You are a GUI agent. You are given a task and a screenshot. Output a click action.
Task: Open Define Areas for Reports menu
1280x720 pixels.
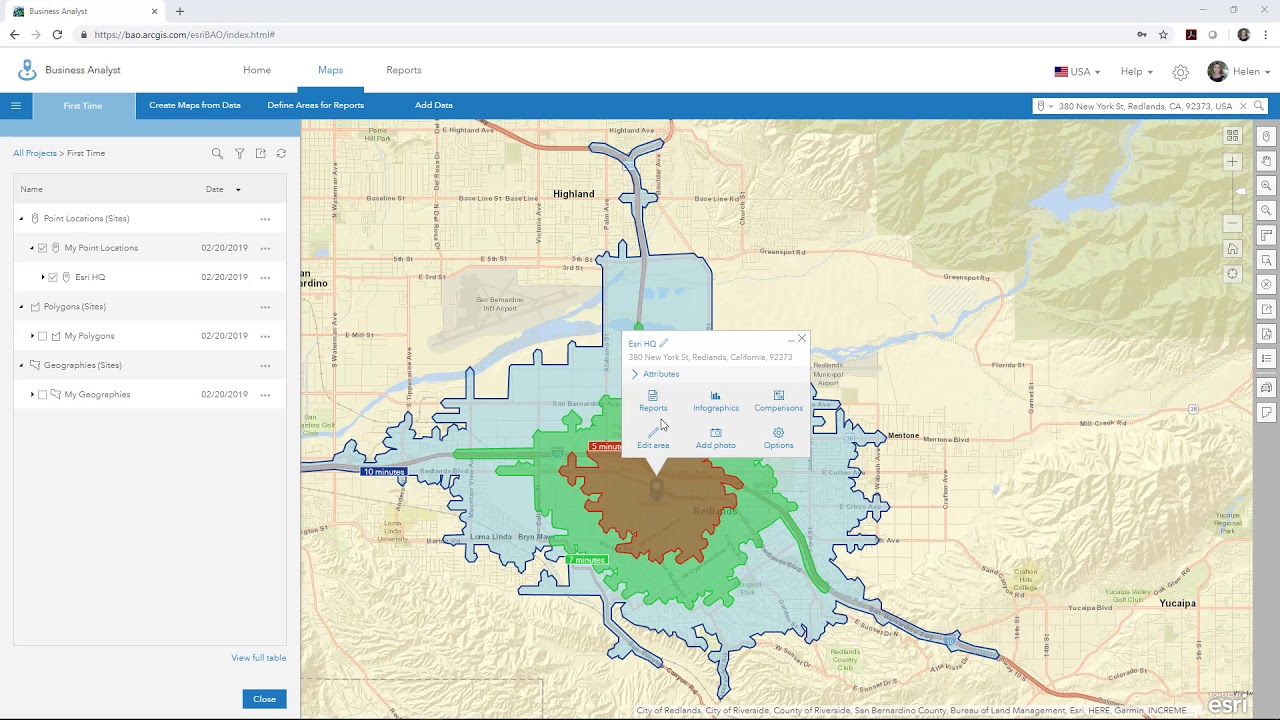[x=315, y=105]
